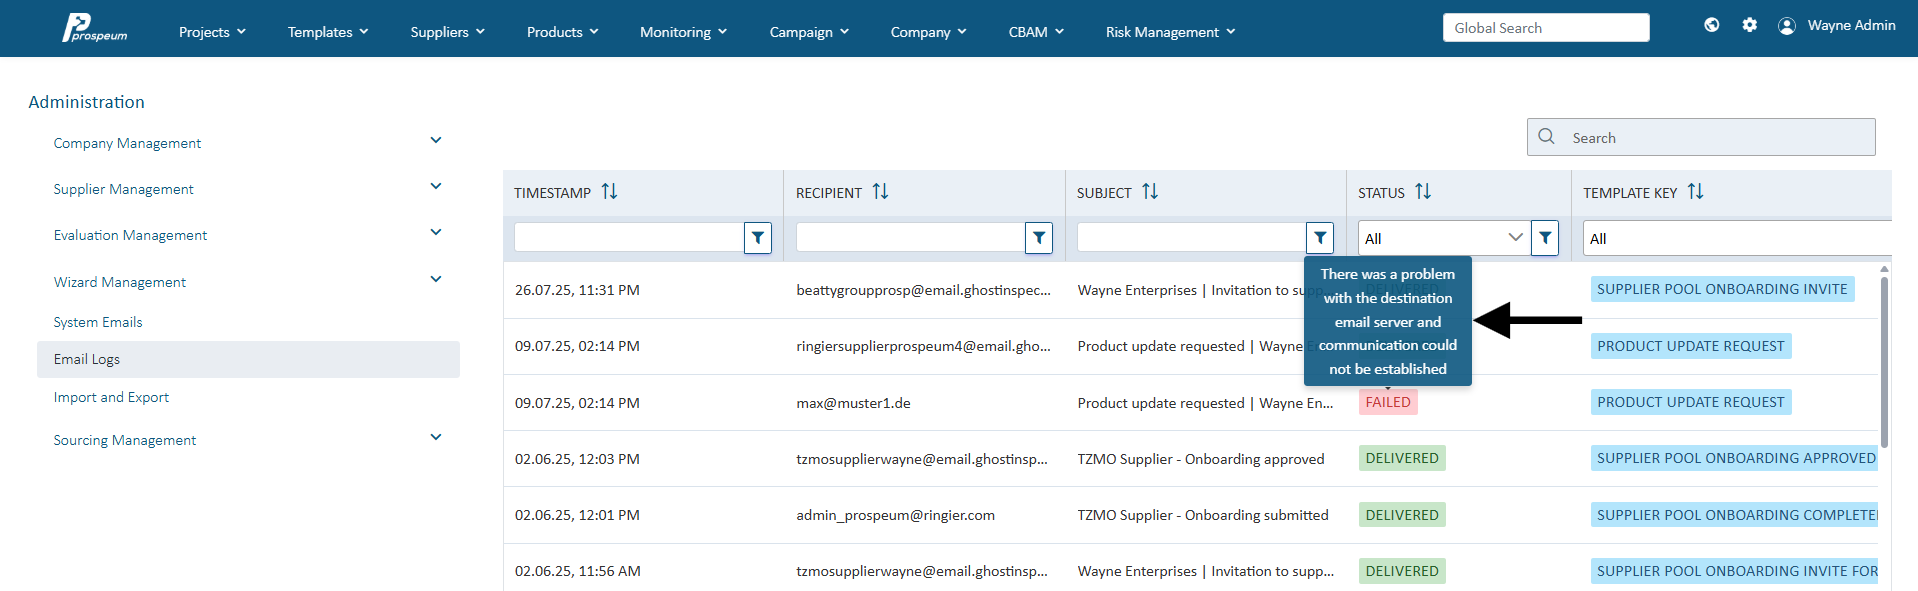
Task: Open Import and Export page
Action: click(111, 397)
